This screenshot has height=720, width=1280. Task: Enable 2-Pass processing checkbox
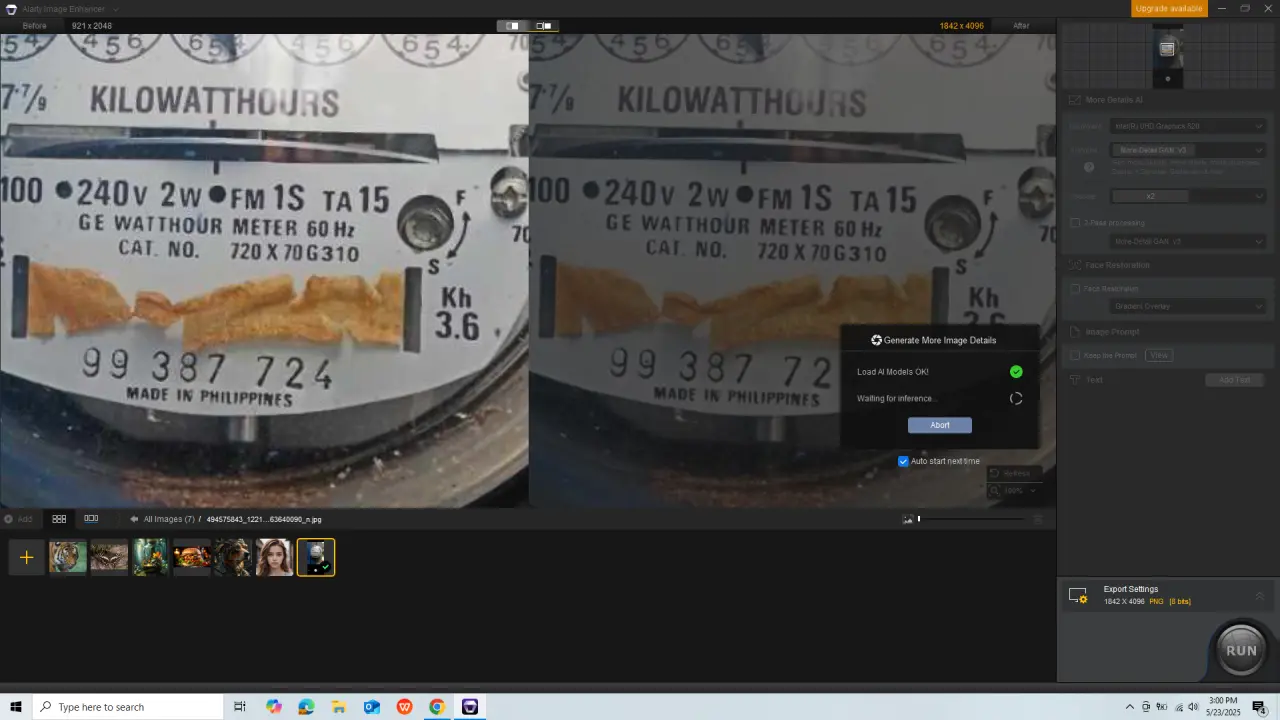click(1076, 223)
